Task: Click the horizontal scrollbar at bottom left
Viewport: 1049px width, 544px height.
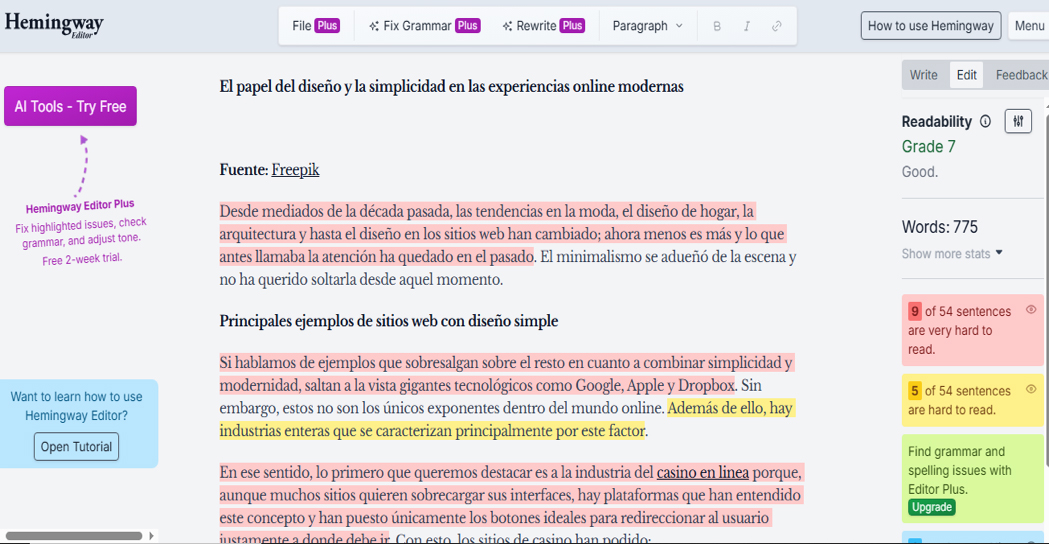Action: 75,536
